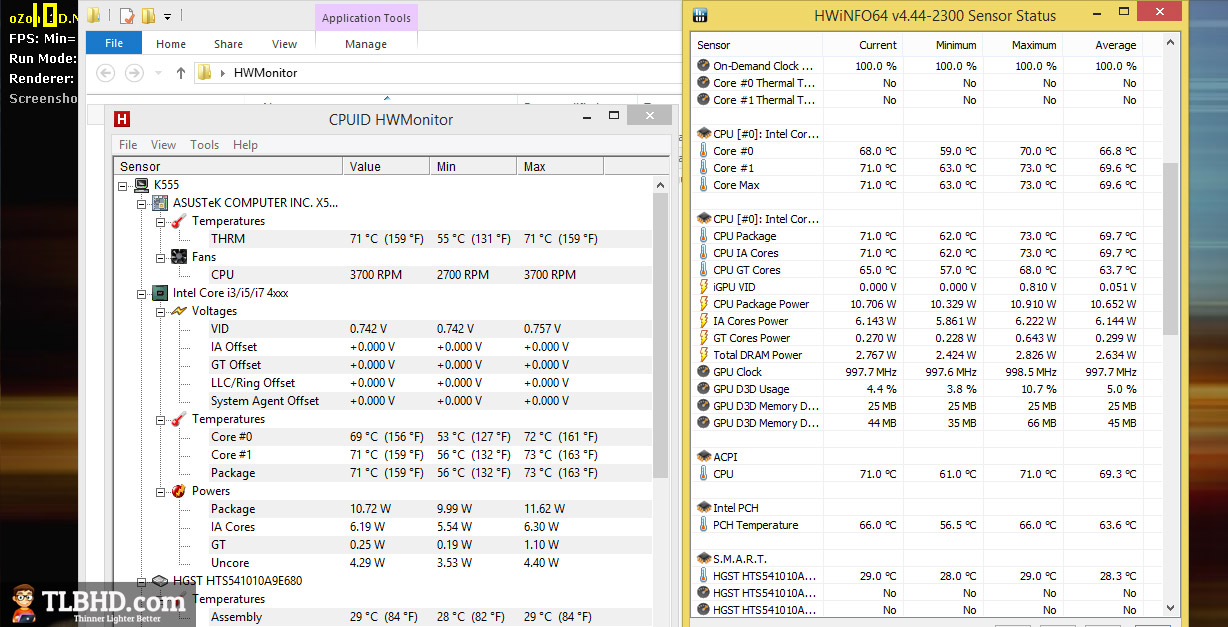1228x627 pixels.
Task: Switch to the Share ribbon tab in Explorer
Action: [x=228, y=44]
